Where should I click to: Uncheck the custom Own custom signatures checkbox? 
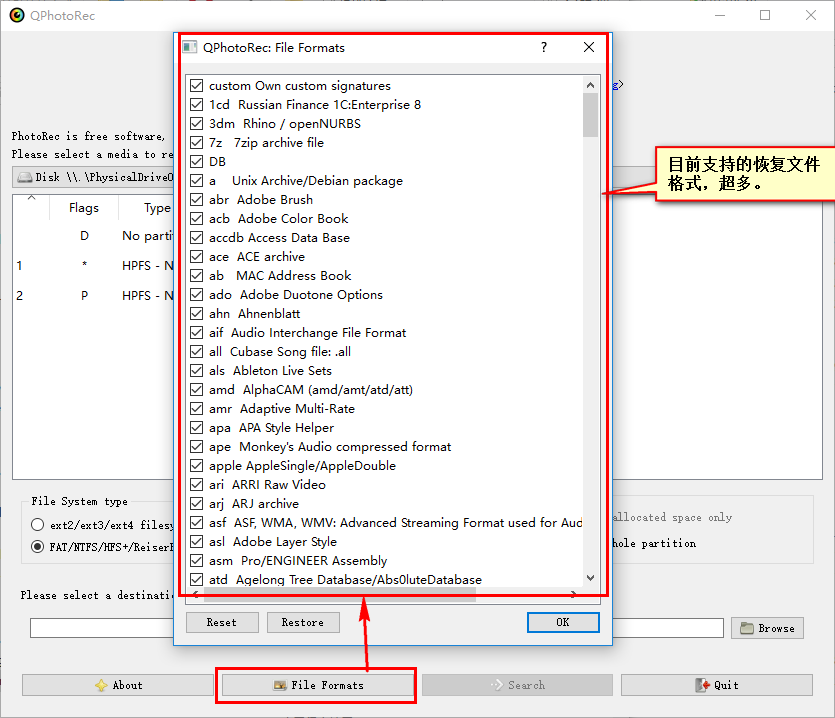click(197, 86)
